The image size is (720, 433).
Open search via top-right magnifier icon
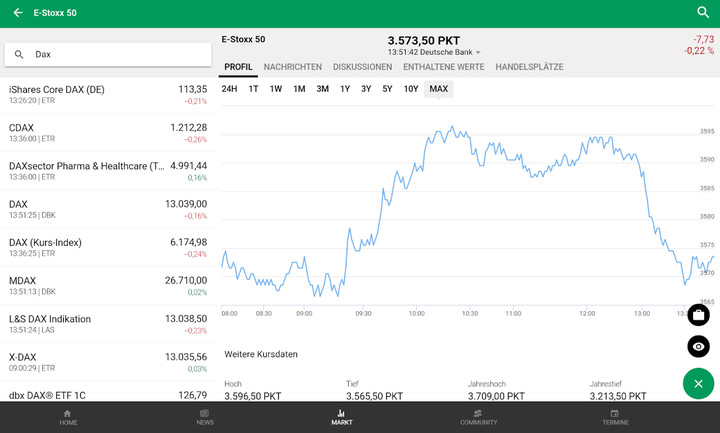click(702, 13)
